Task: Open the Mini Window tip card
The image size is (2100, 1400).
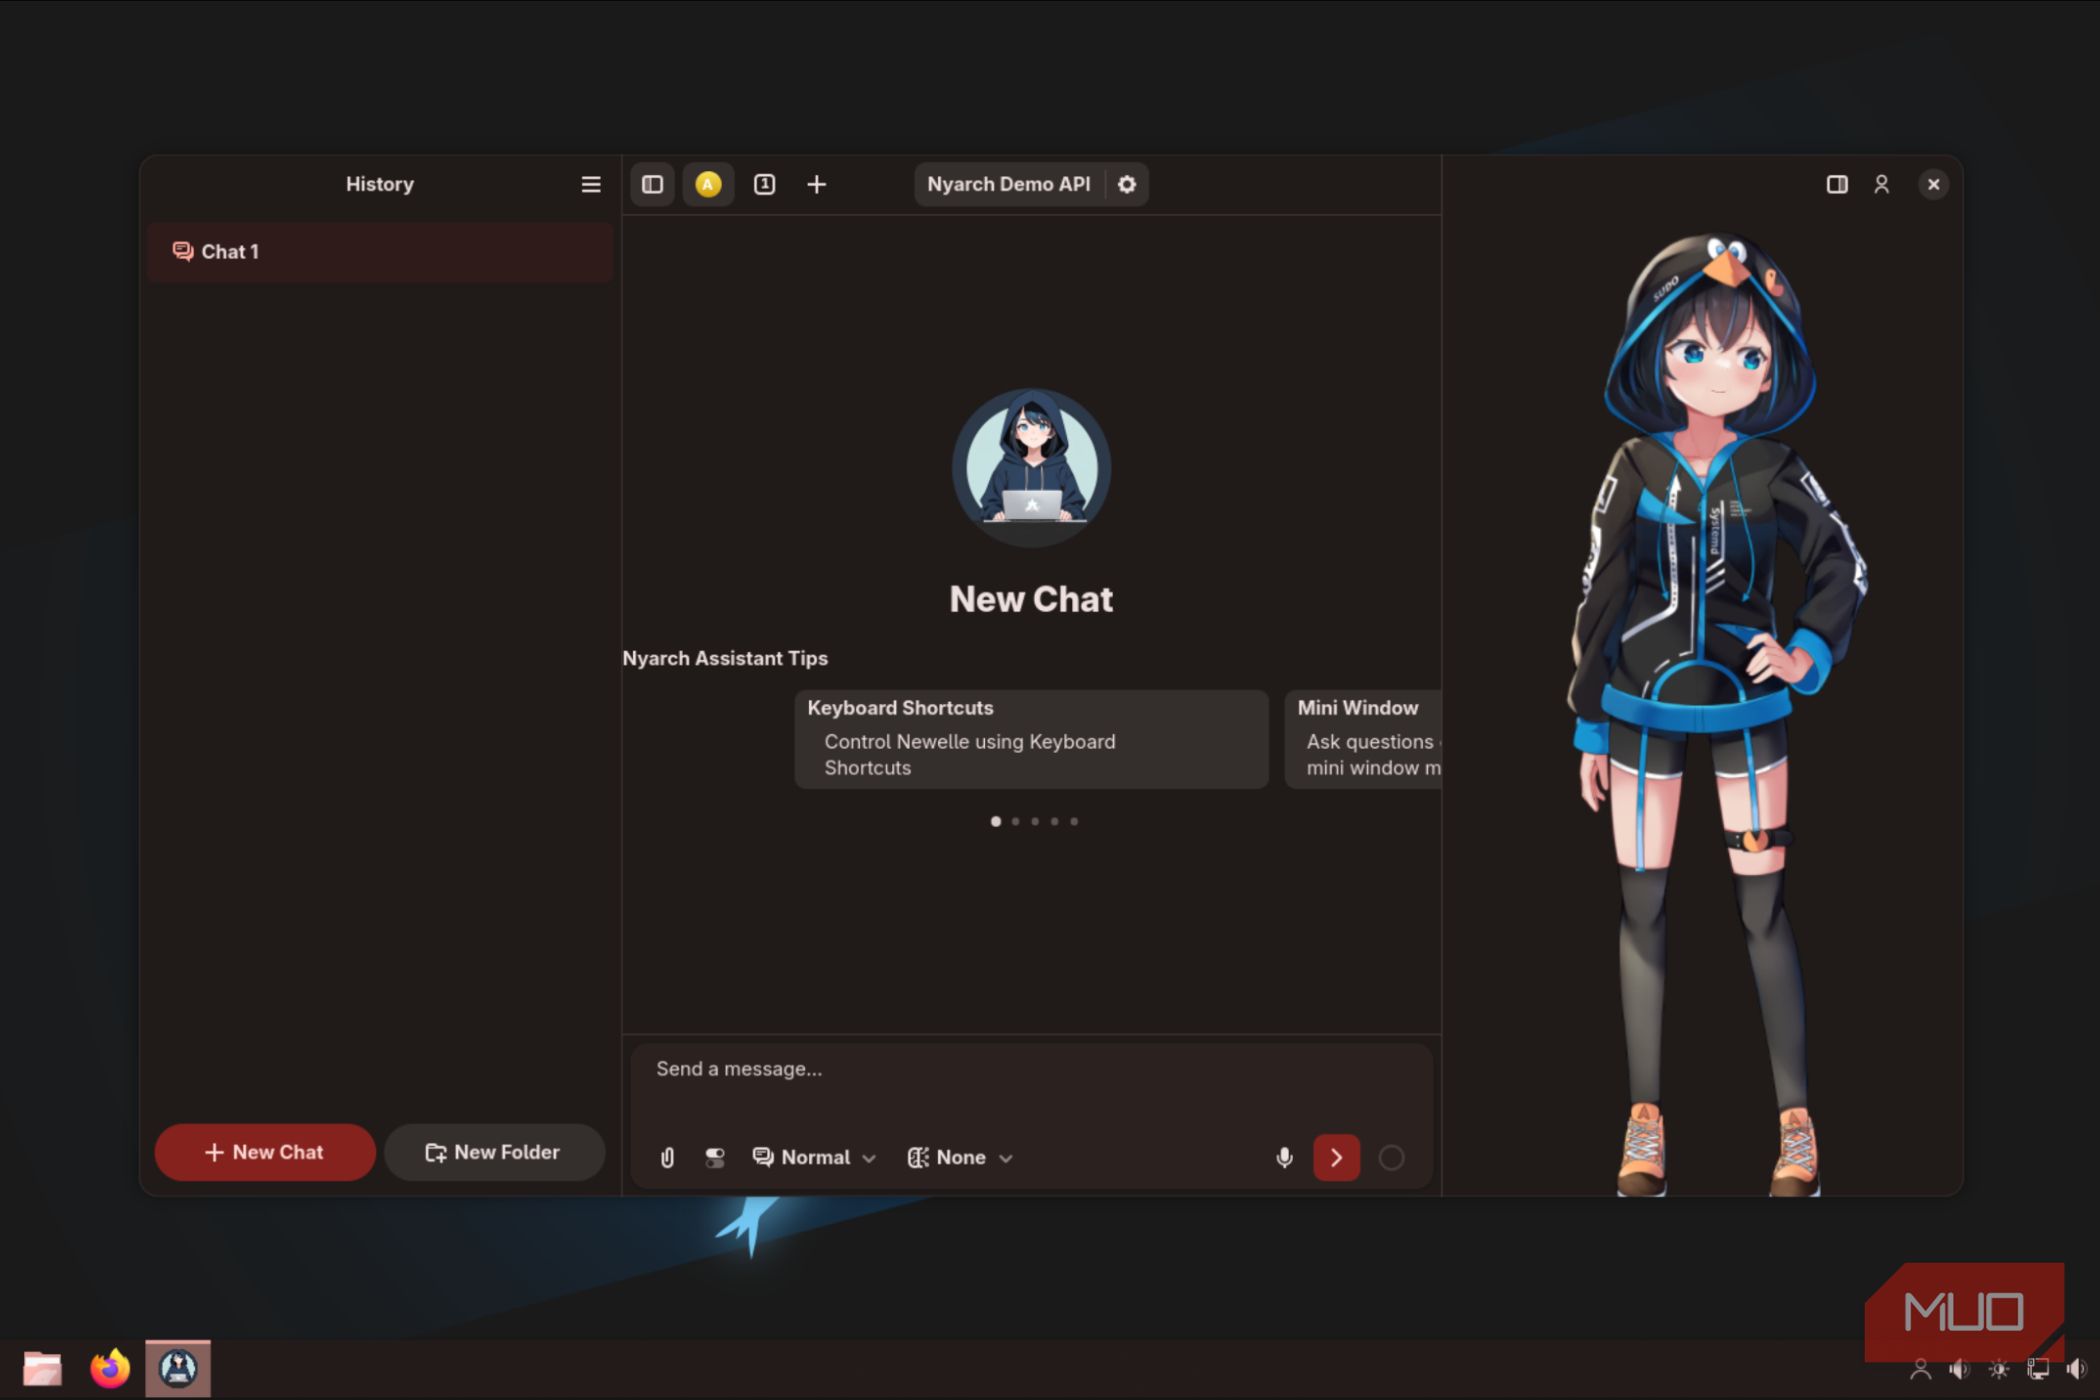Action: coord(1363,739)
